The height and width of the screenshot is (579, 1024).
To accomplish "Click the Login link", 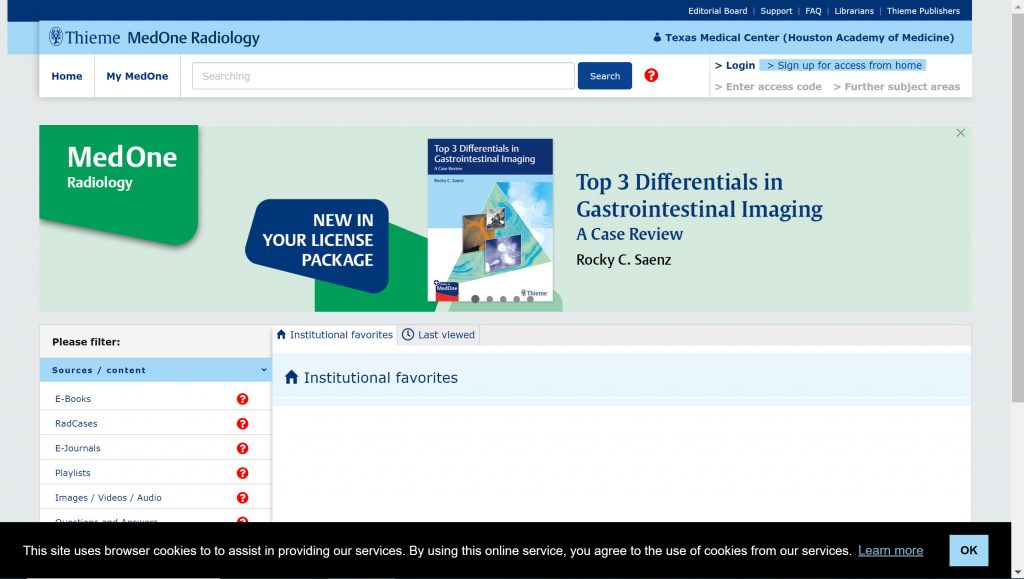I will [735, 65].
